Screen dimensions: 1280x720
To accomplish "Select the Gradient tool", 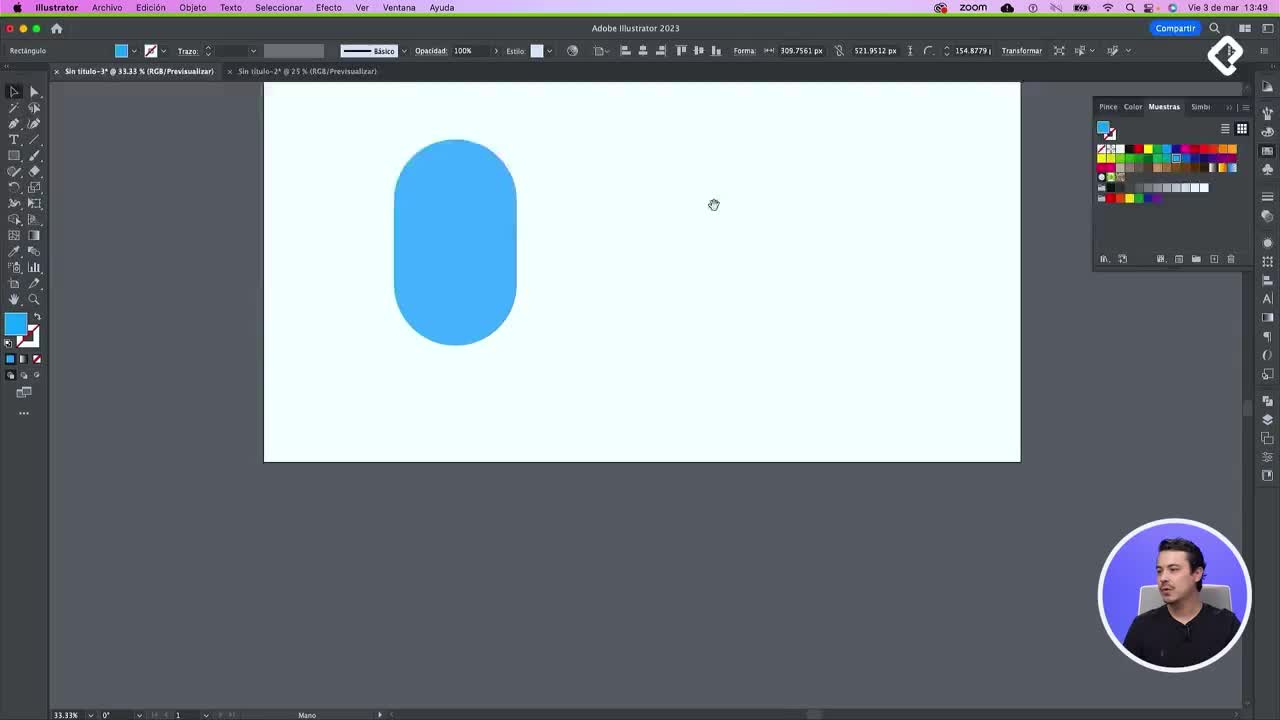I will point(34,236).
